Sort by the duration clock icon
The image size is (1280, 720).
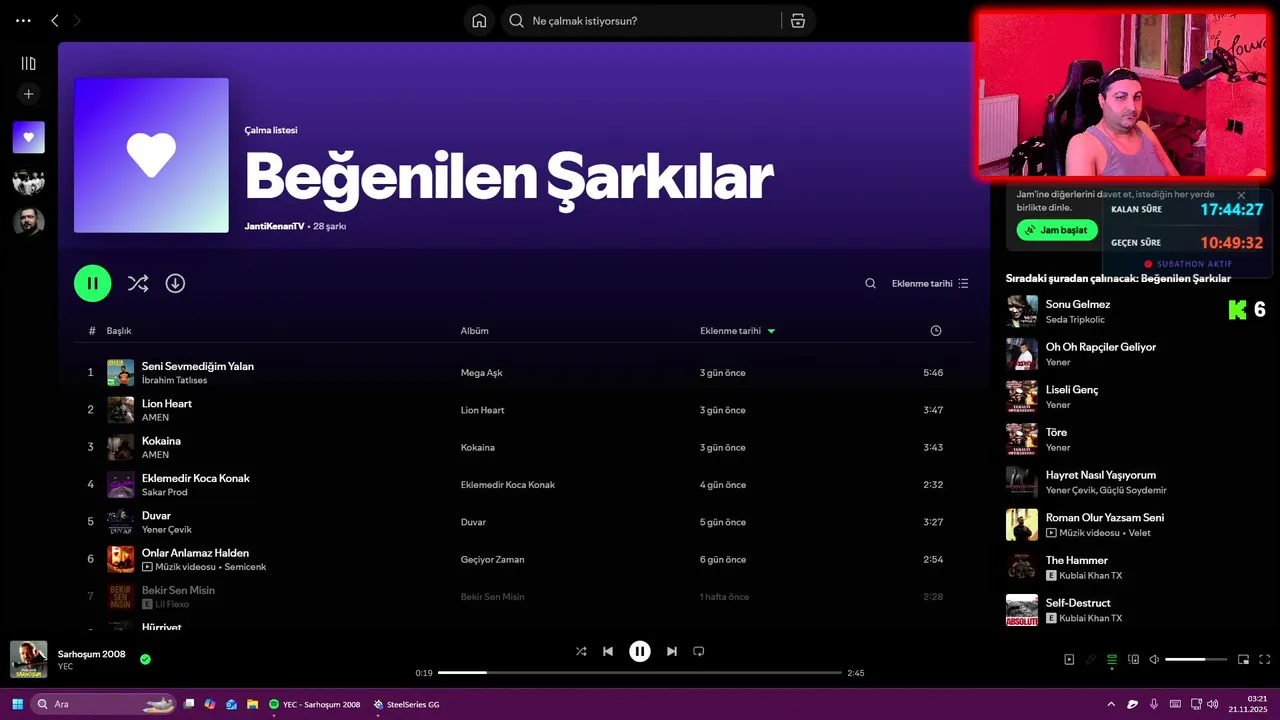(x=935, y=331)
